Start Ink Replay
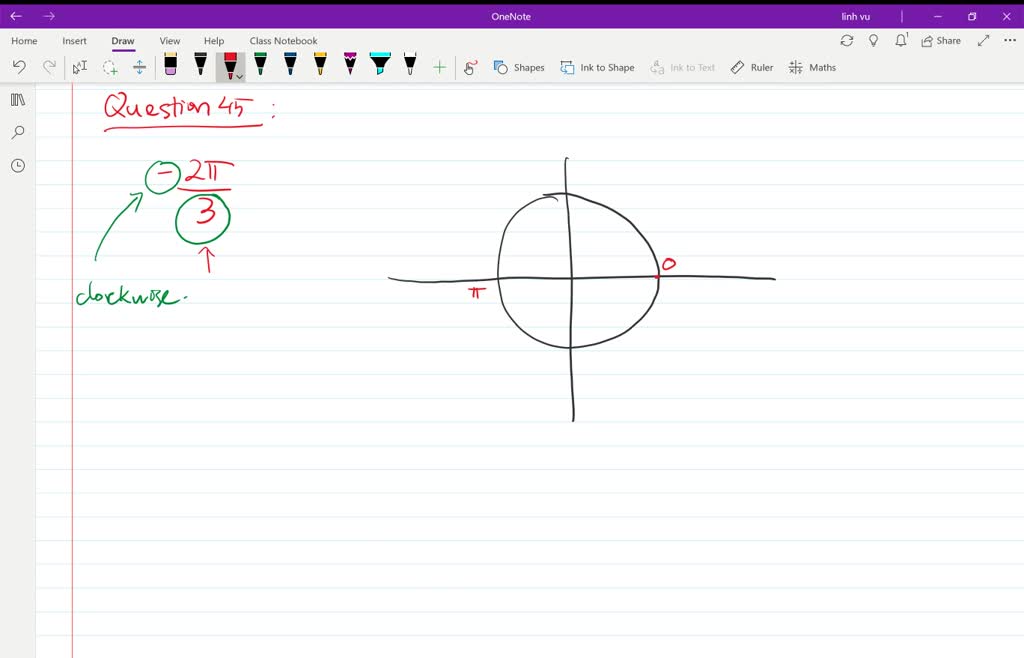The width and height of the screenshot is (1024, 658). coord(467,67)
